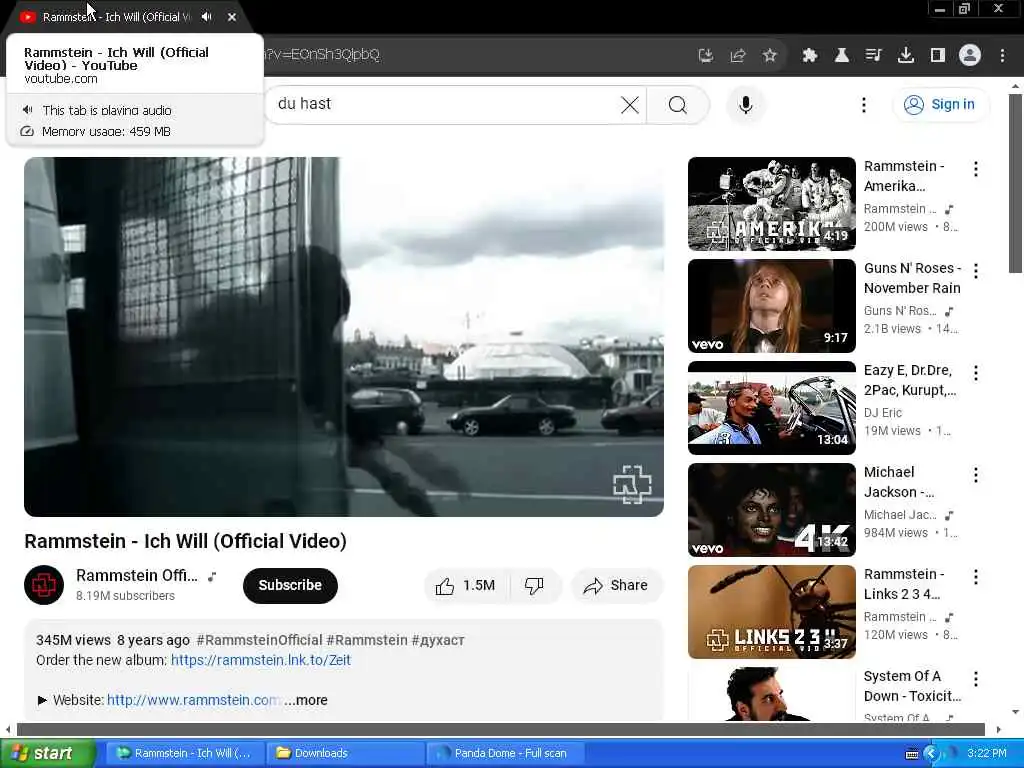Click the Ich Will video player
Image resolution: width=1024 pixels, height=768 pixels.
[x=344, y=336]
